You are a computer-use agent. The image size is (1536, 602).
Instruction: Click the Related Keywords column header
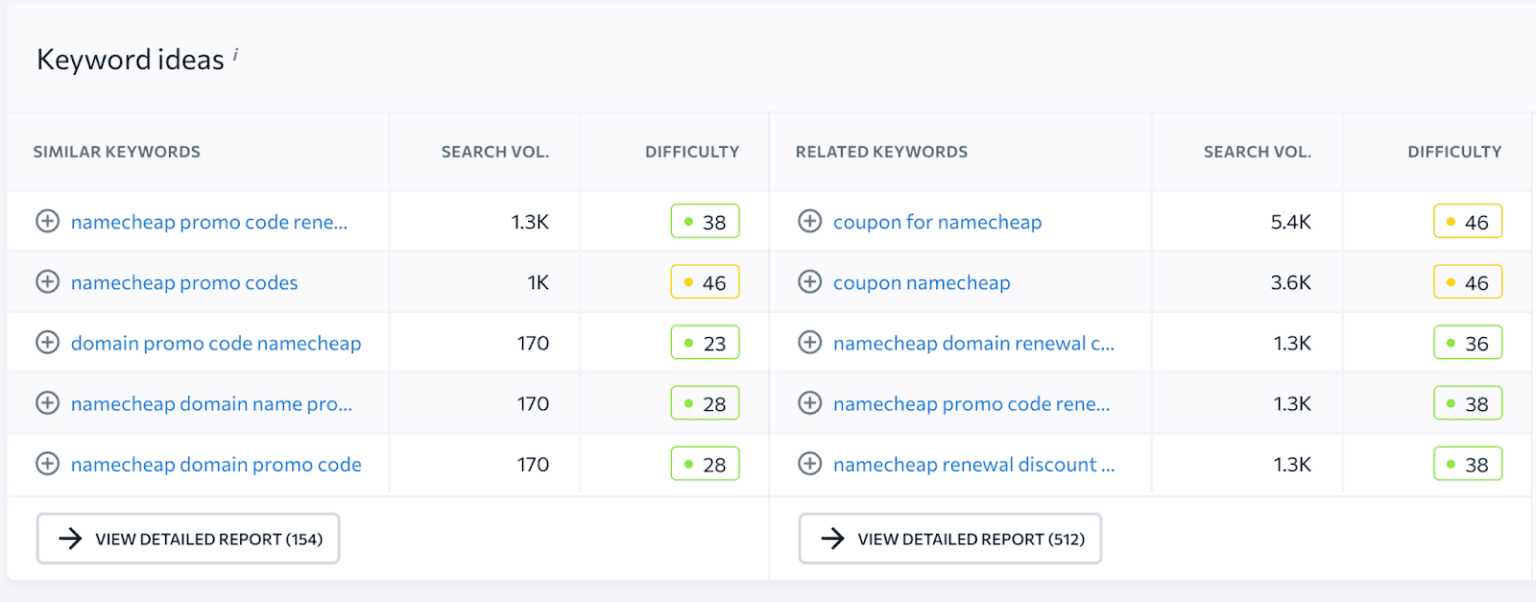882,152
